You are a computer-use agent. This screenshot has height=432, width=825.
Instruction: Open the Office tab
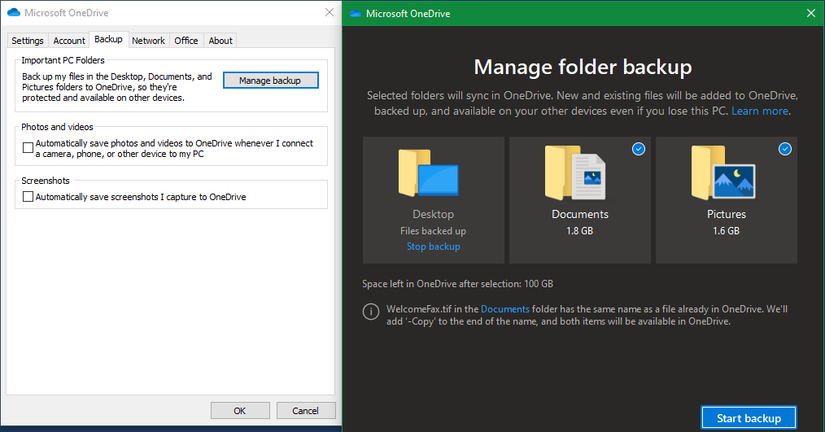pos(186,41)
